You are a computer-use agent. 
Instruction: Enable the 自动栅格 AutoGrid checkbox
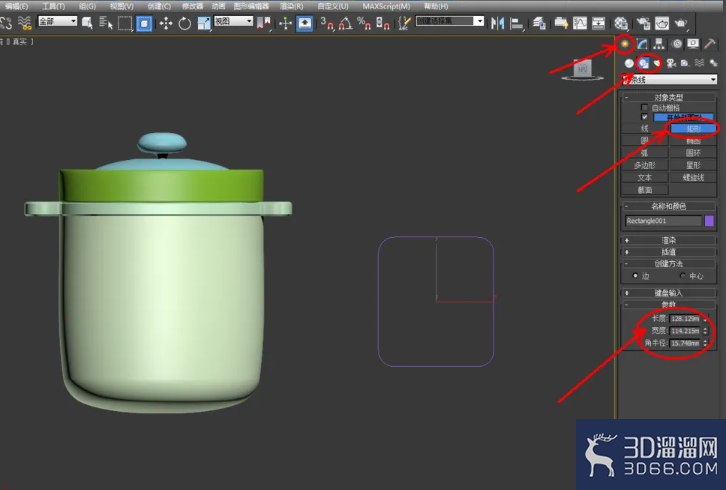(644, 107)
